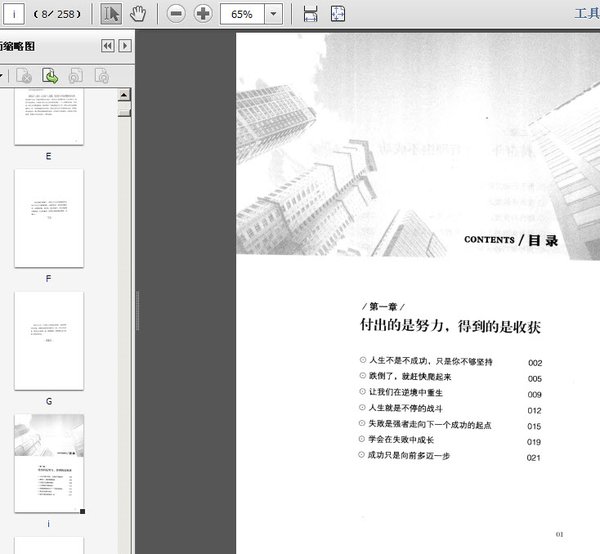Click the rotate pages icon
This screenshot has width=600, height=554.
(x=75, y=76)
